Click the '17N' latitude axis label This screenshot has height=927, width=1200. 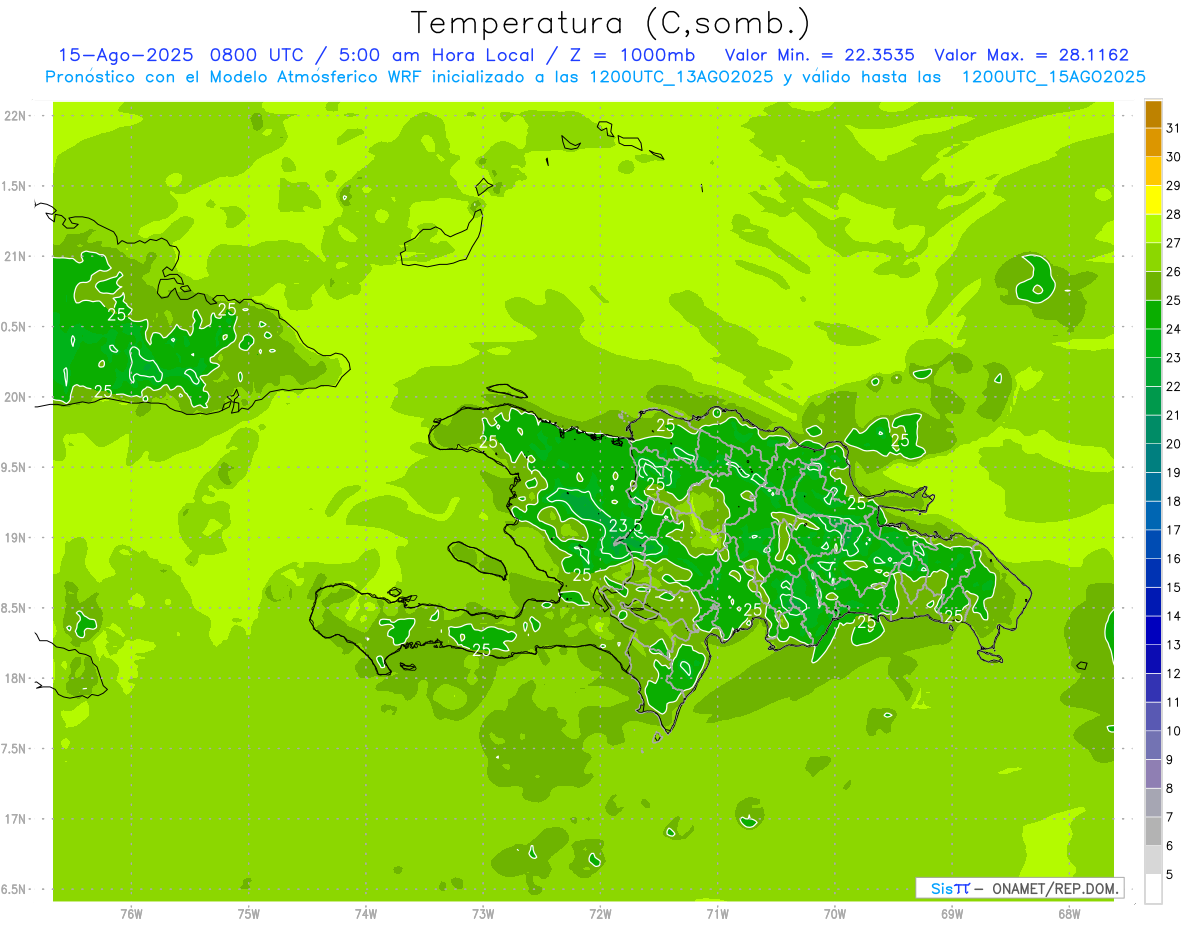click(x=16, y=819)
